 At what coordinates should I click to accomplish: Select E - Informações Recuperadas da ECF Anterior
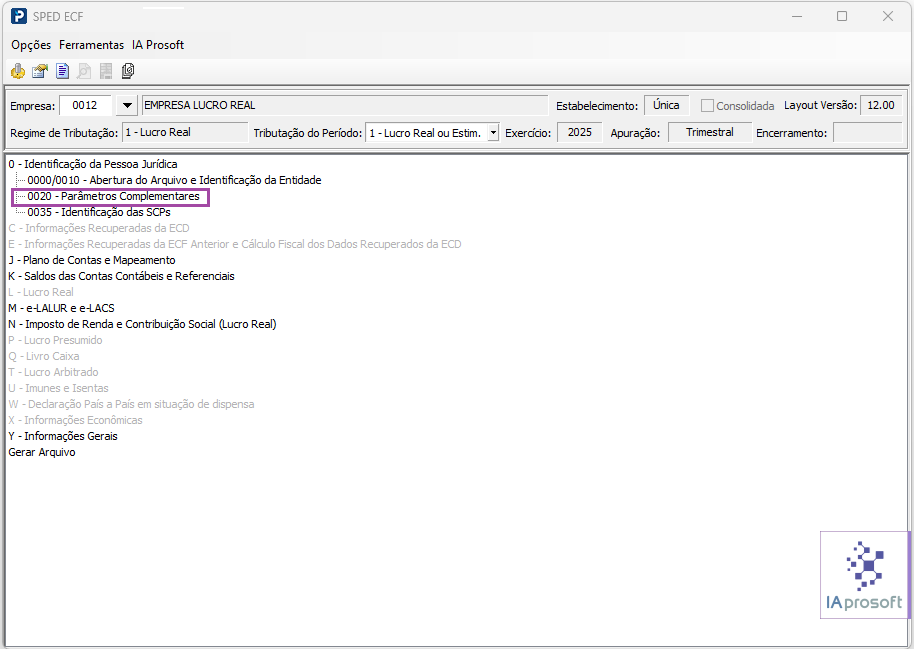[x=235, y=244]
